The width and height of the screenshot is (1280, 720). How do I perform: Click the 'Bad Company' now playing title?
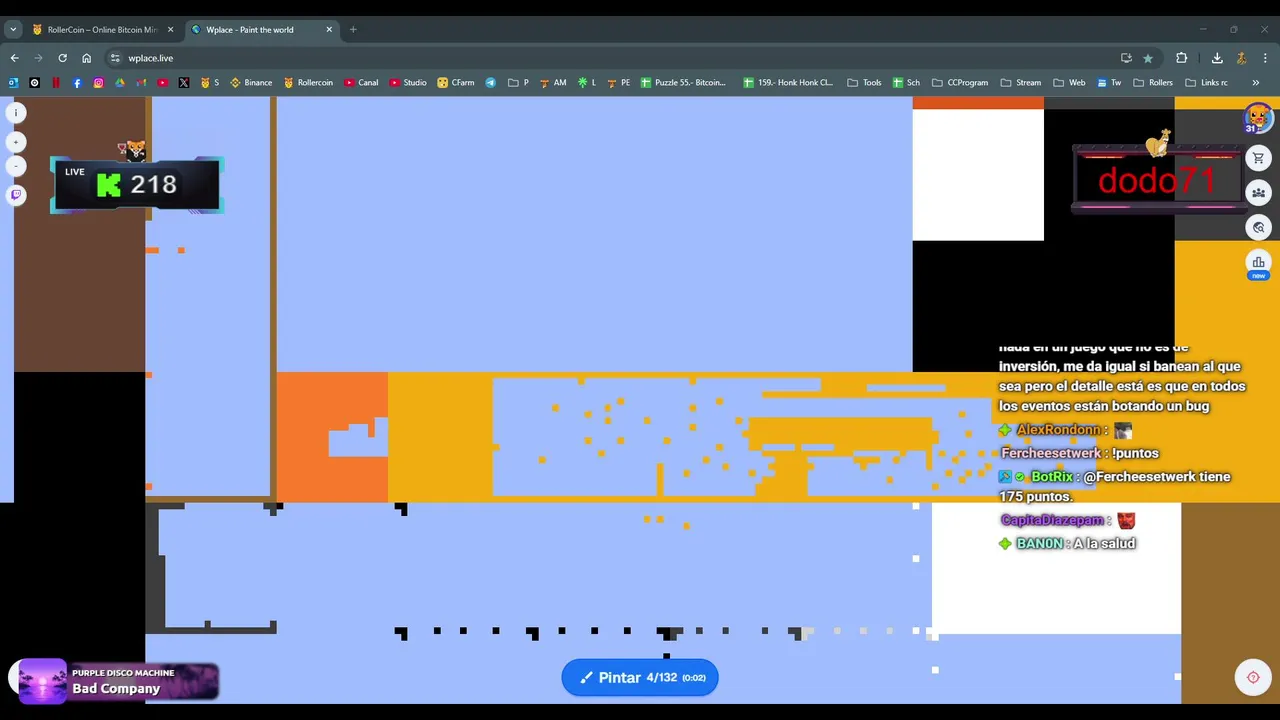click(x=116, y=689)
